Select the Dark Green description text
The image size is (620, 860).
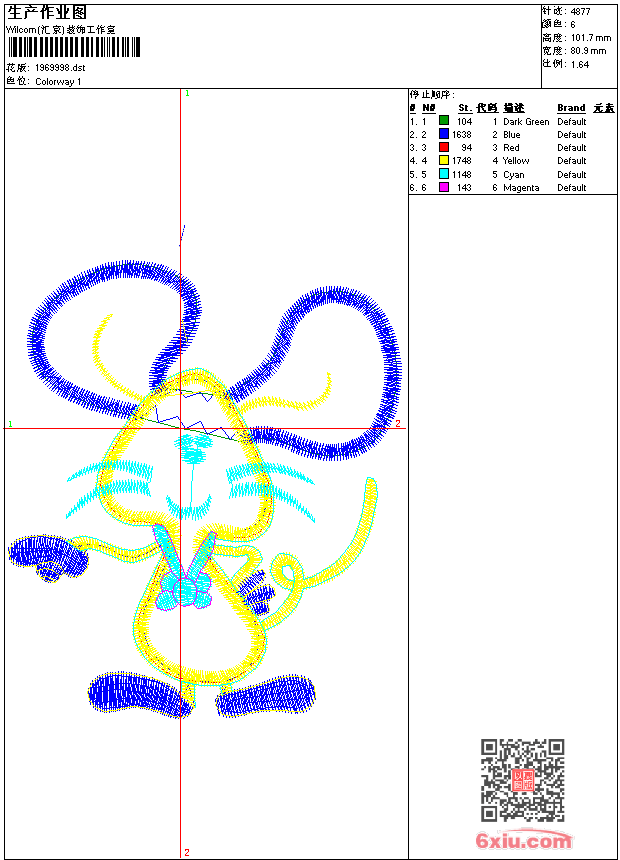tap(526, 122)
